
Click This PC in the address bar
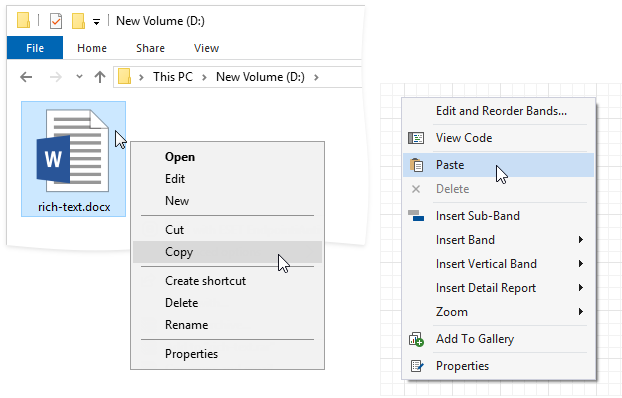pos(173,77)
